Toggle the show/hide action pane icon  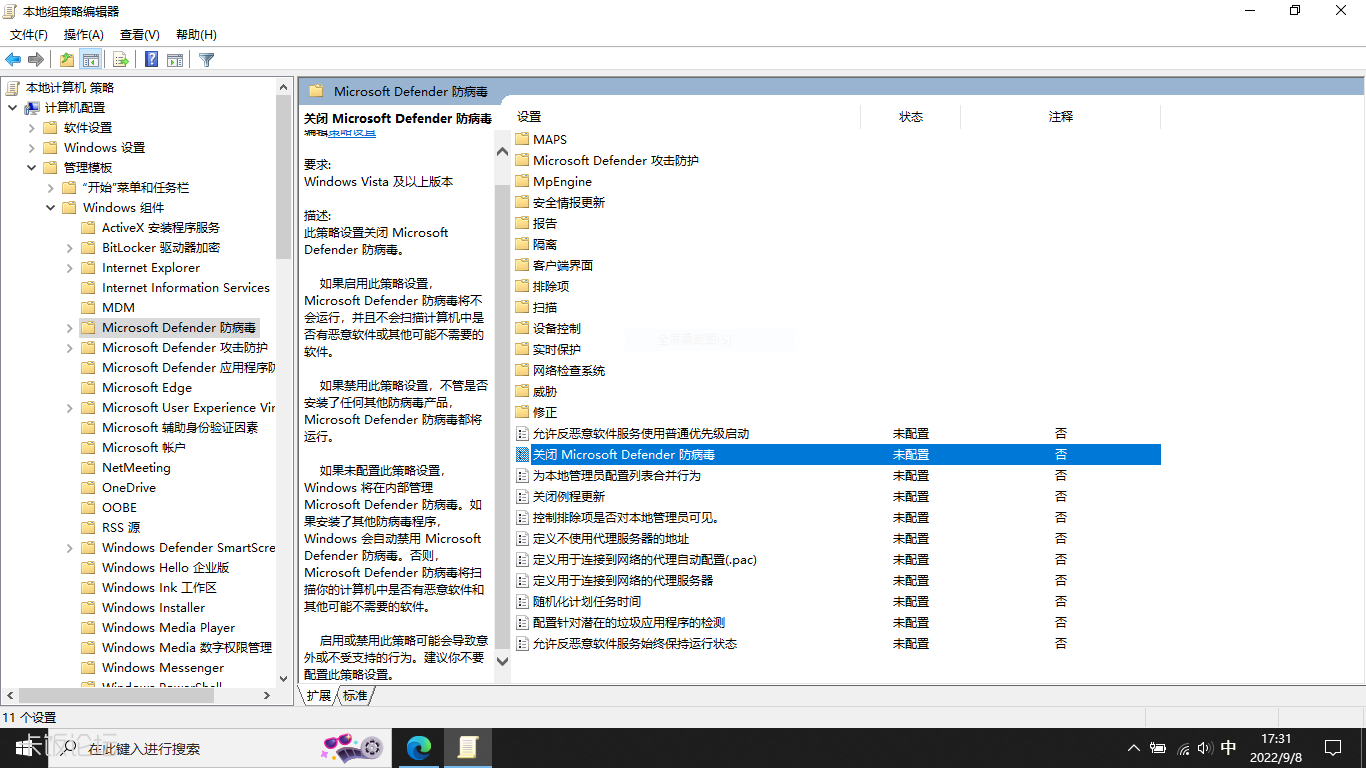[175, 60]
